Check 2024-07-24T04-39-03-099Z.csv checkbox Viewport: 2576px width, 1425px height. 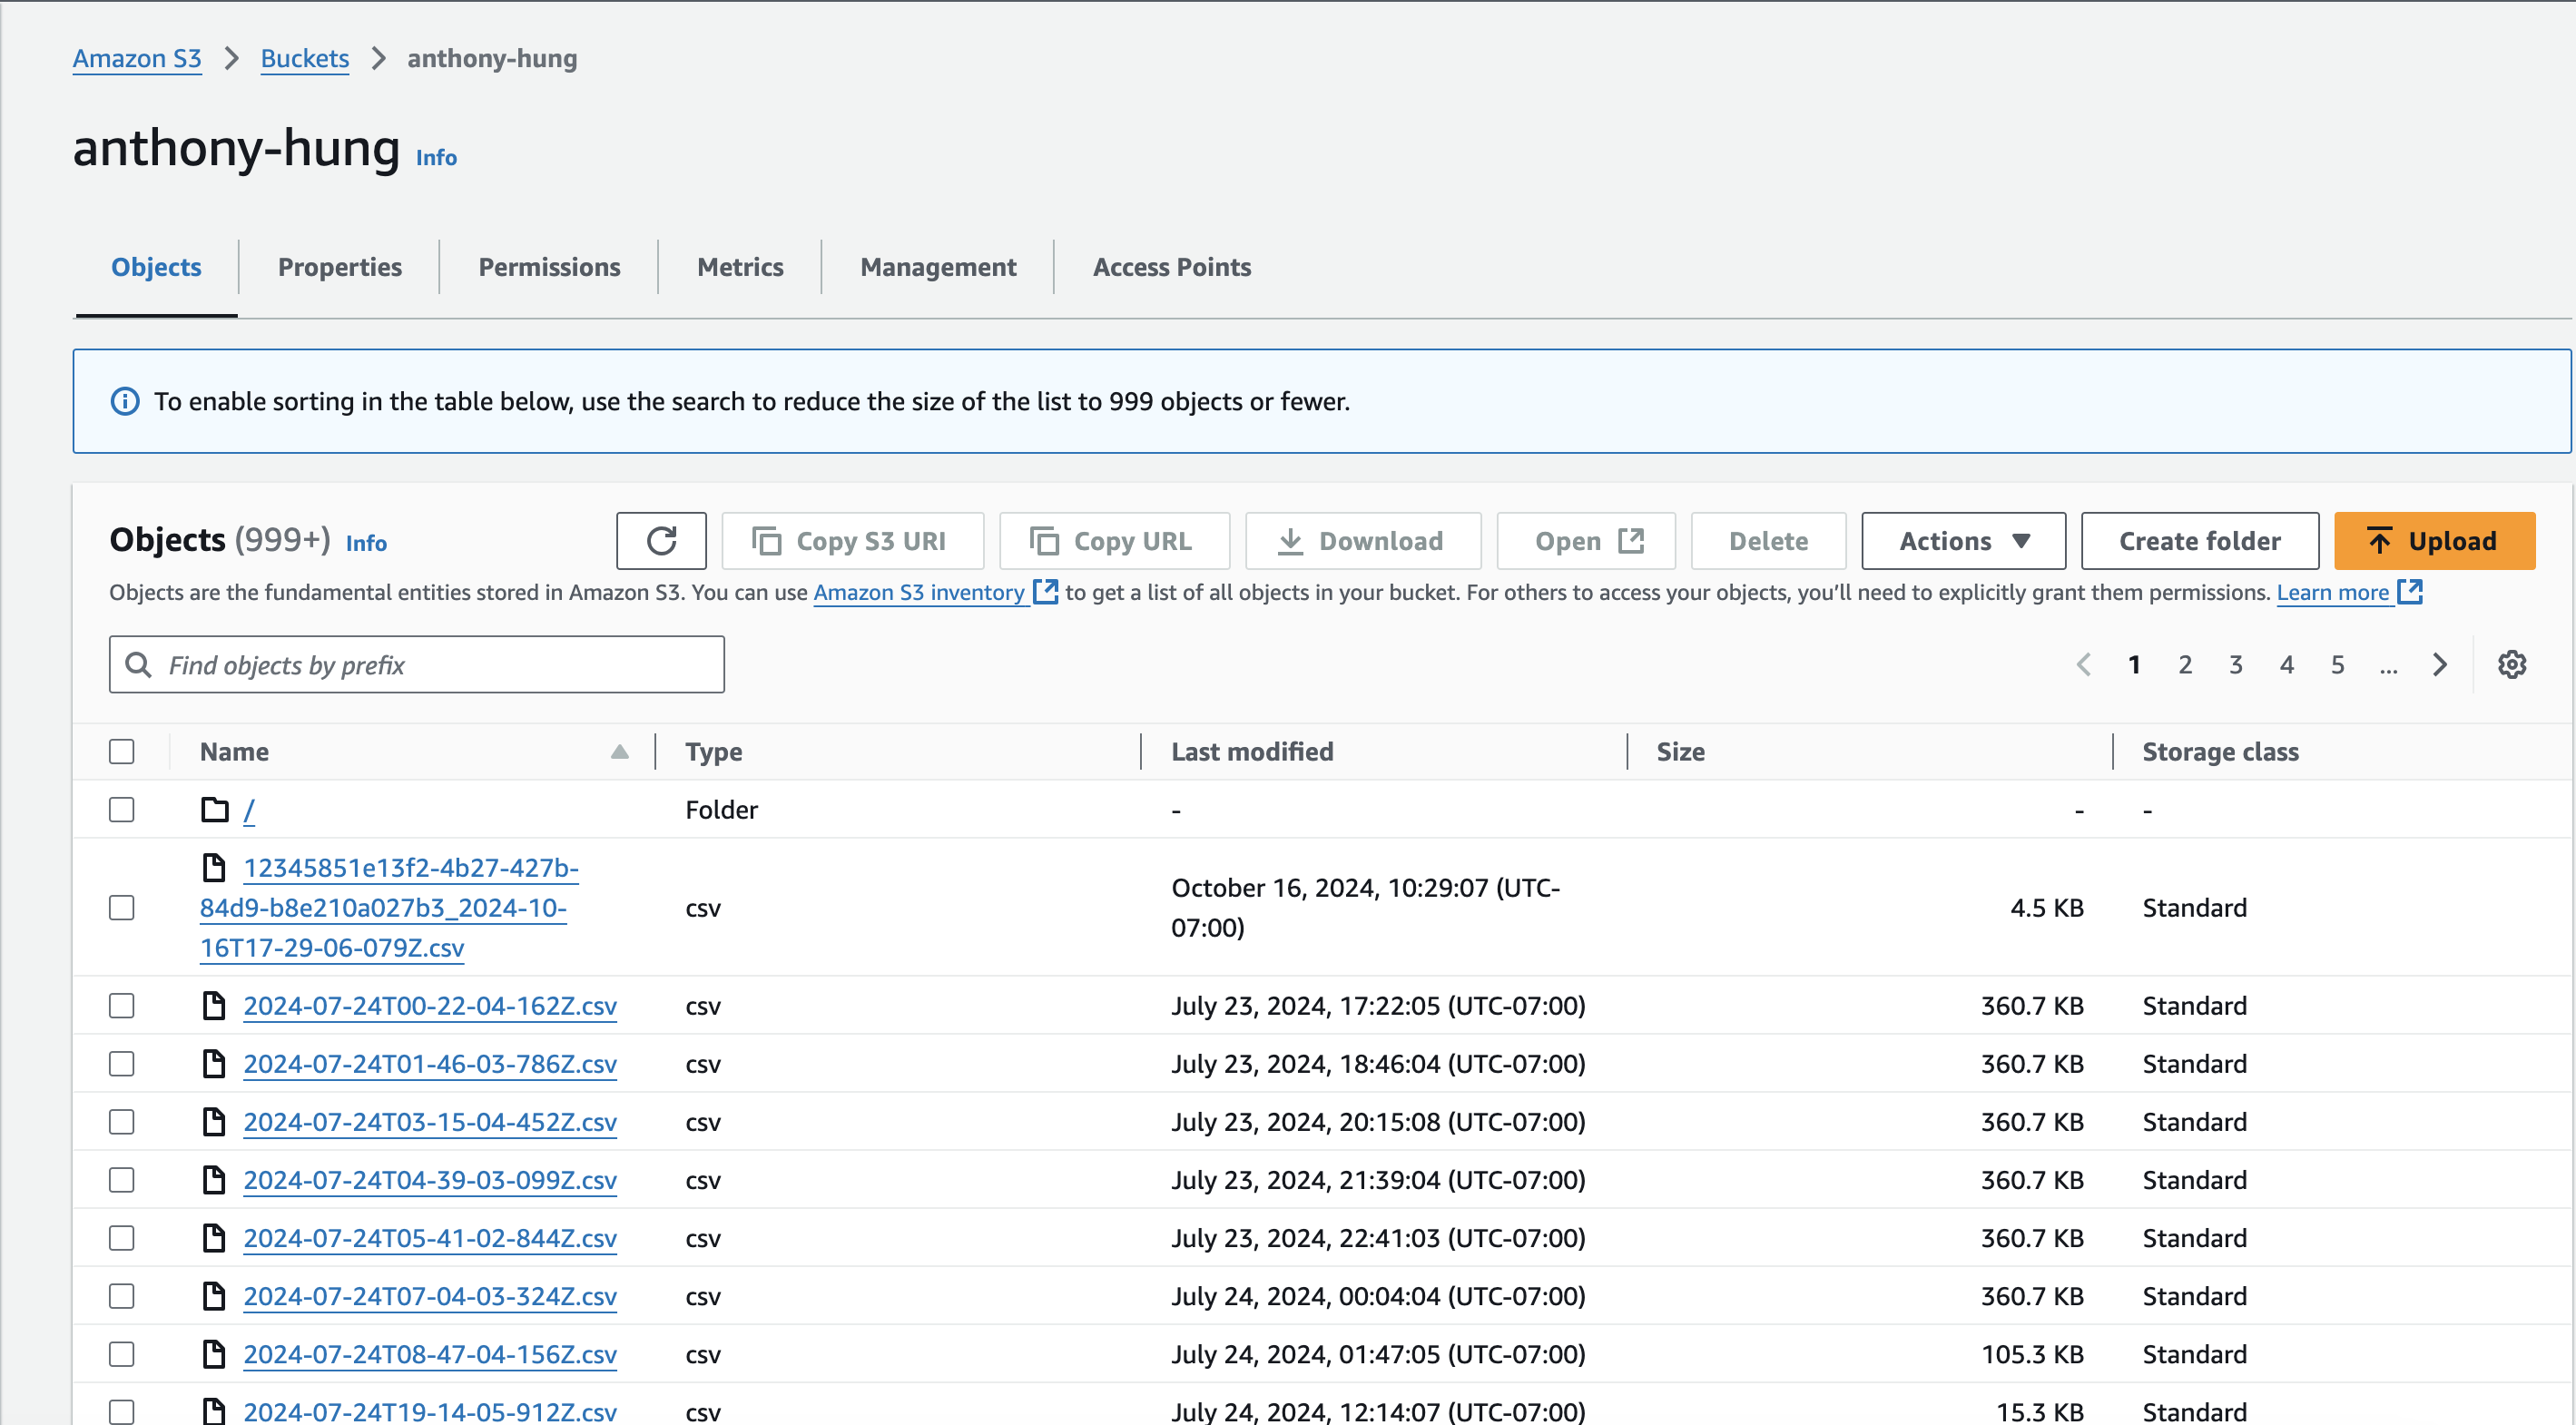pyautogui.click(x=122, y=1179)
